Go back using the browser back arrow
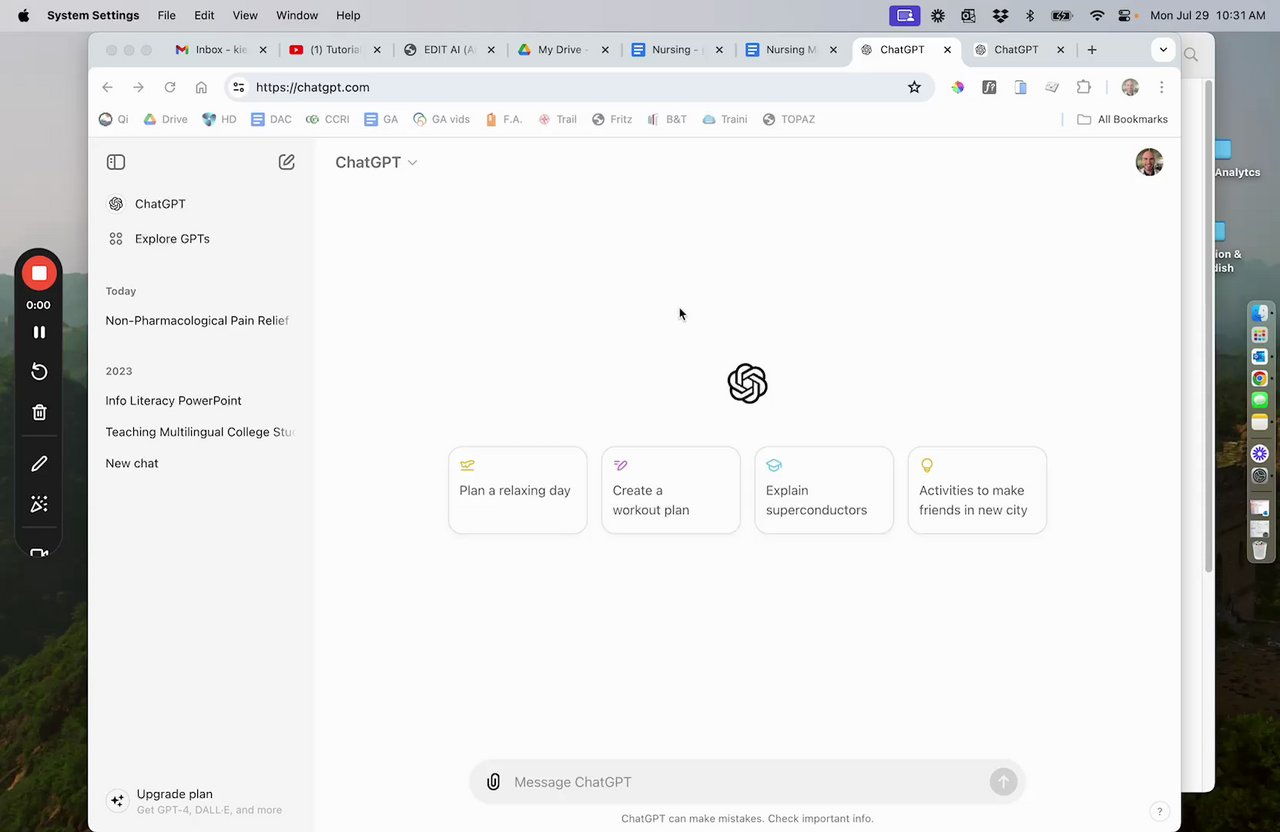Screen dimensions: 1280x832 coord(108,87)
